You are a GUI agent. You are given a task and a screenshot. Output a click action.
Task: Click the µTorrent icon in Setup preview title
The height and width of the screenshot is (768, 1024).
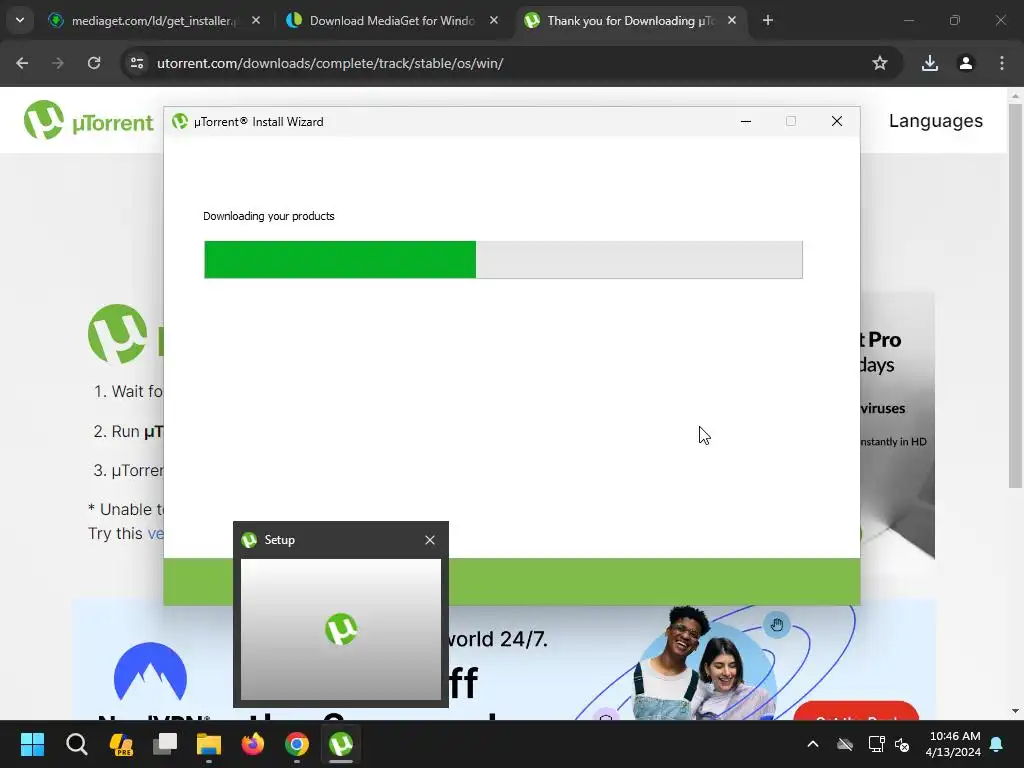click(x=249, y=540)
